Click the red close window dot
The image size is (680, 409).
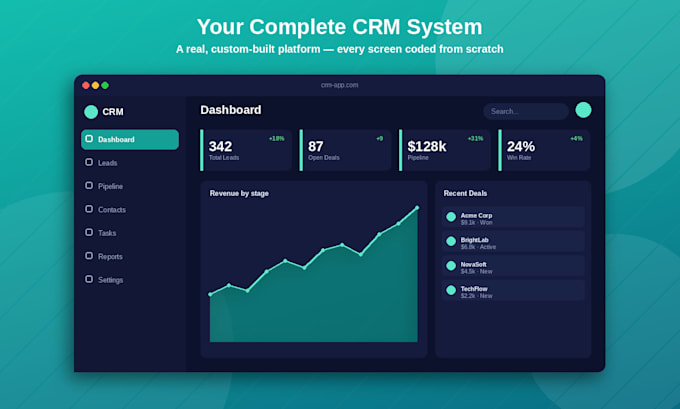(86, 85)
